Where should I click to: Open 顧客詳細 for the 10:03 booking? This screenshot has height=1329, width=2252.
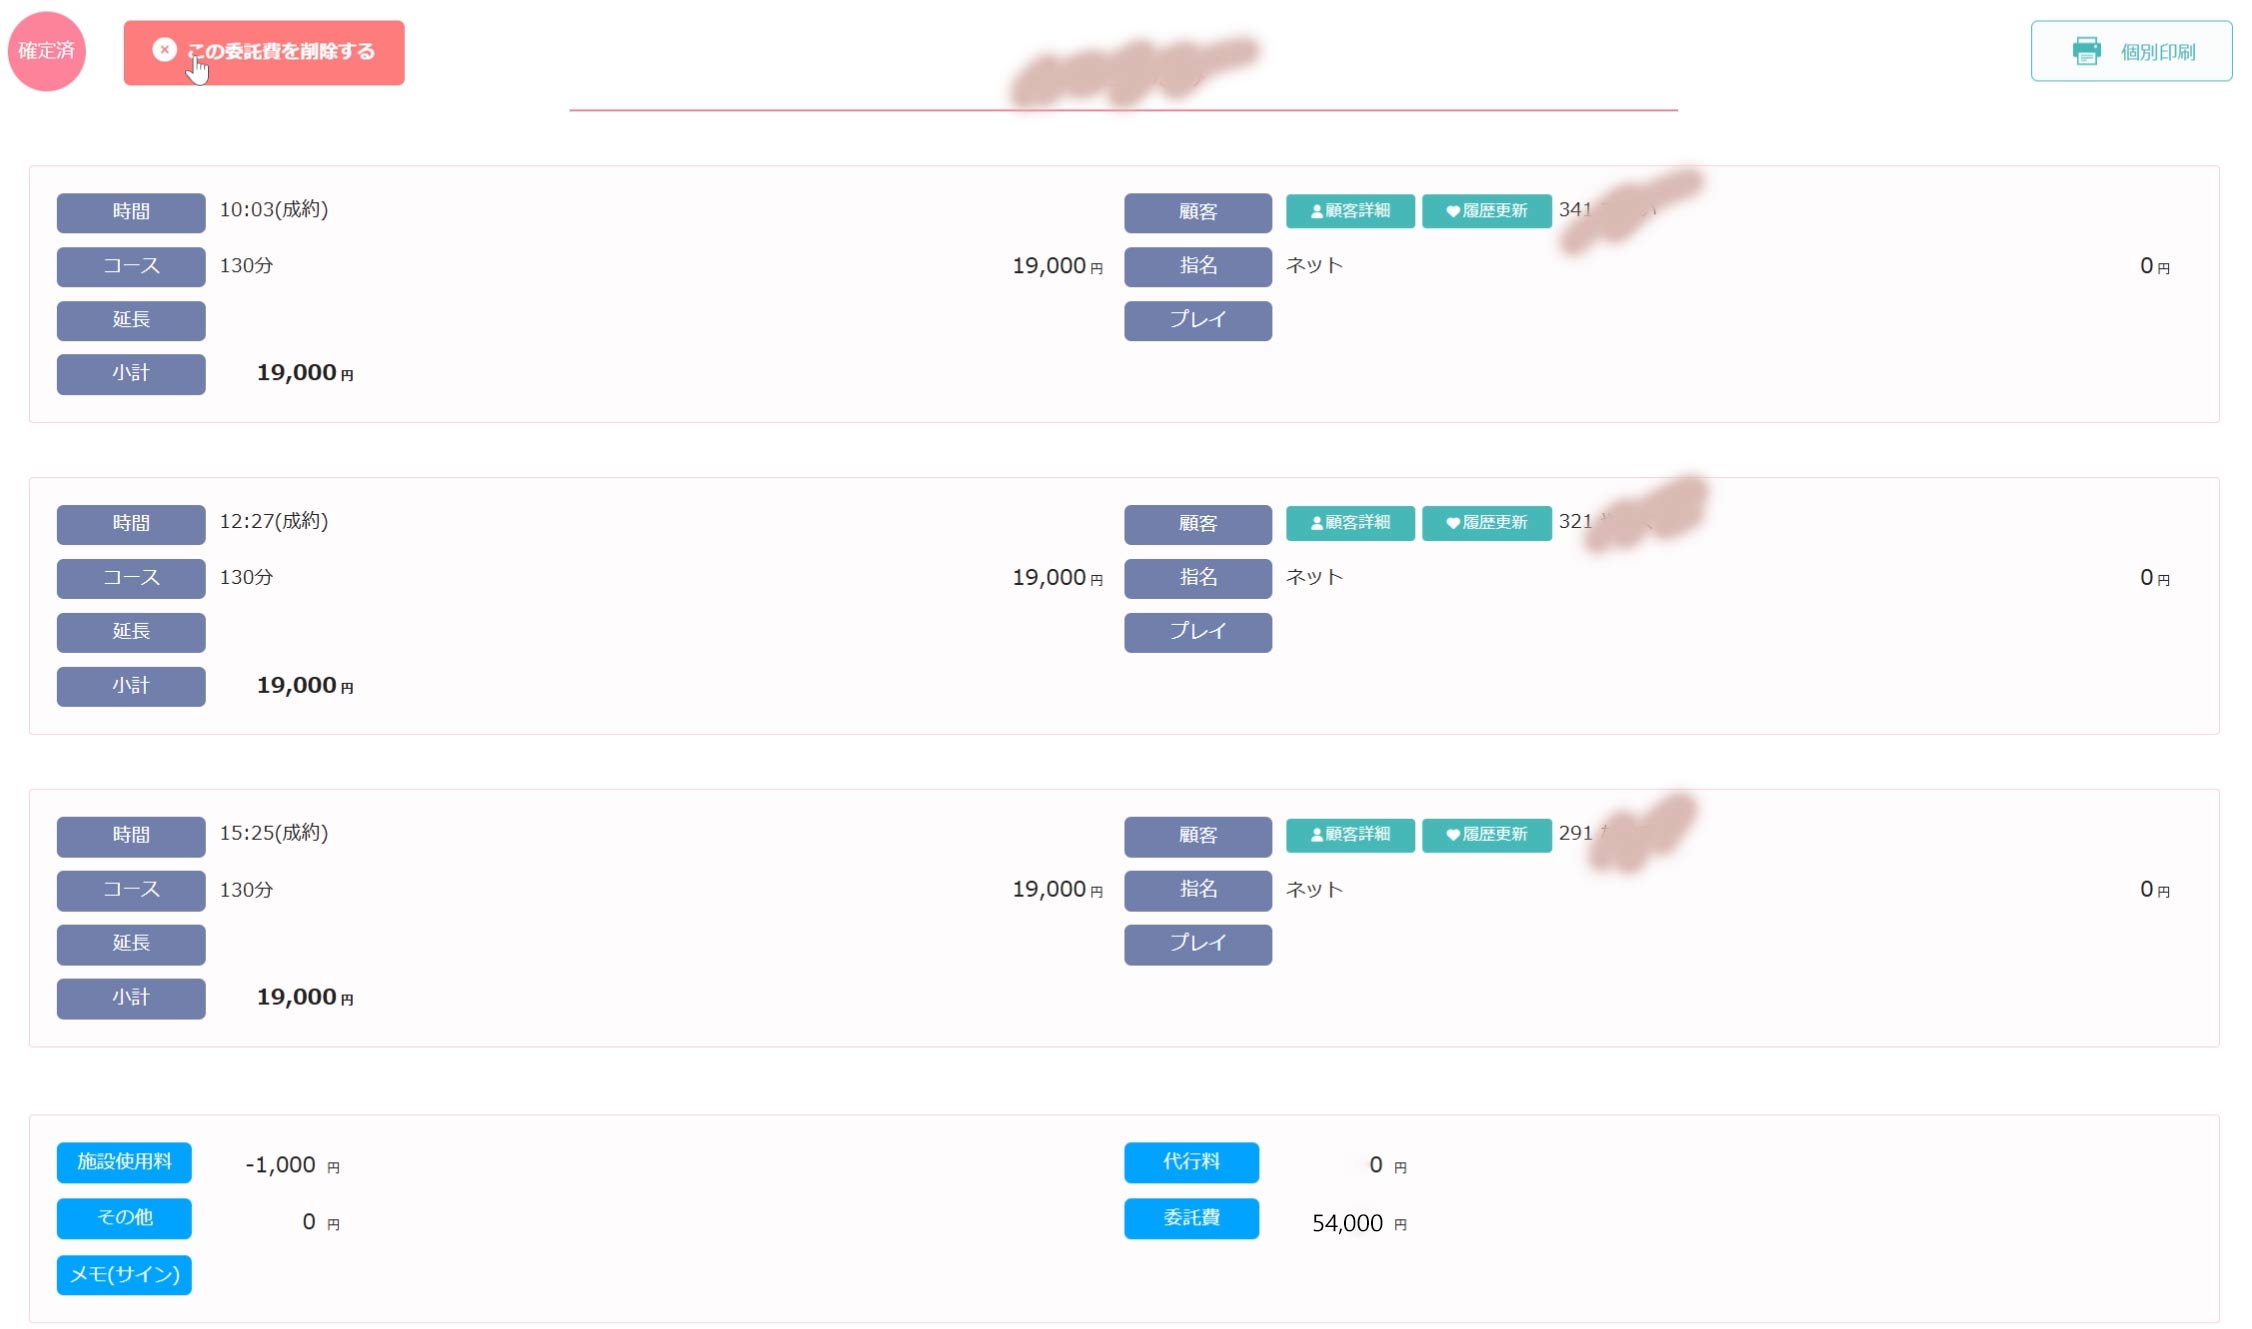pos(1349,211)
